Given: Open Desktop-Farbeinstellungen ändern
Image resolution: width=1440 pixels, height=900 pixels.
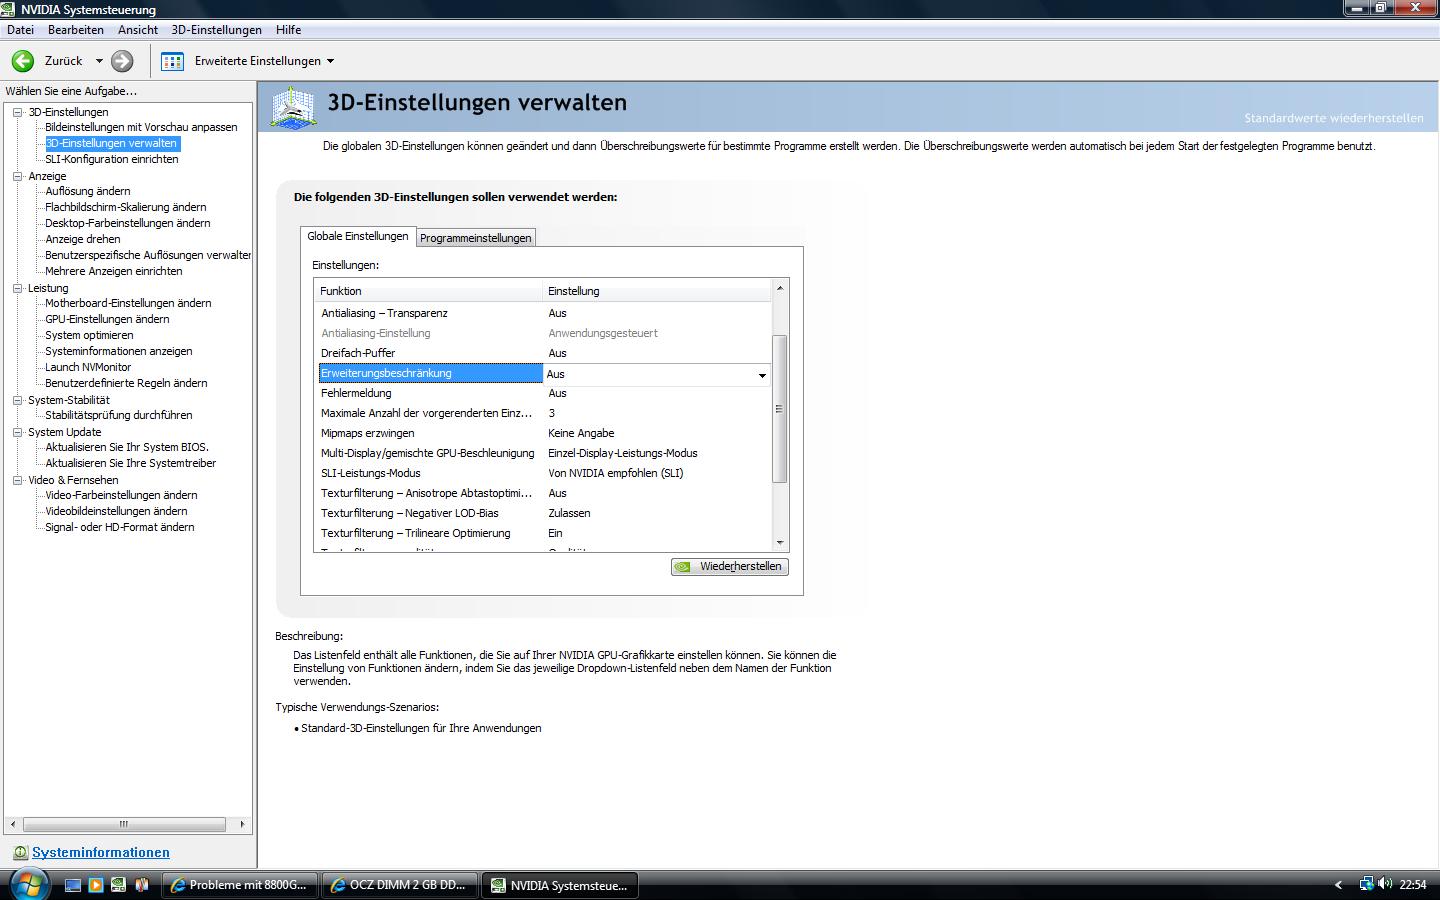Looking at the screenshot, I should [128, 223].
